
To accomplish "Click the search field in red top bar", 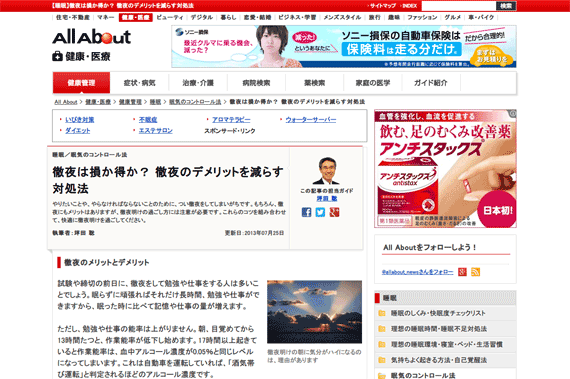I will click(458, 6).
